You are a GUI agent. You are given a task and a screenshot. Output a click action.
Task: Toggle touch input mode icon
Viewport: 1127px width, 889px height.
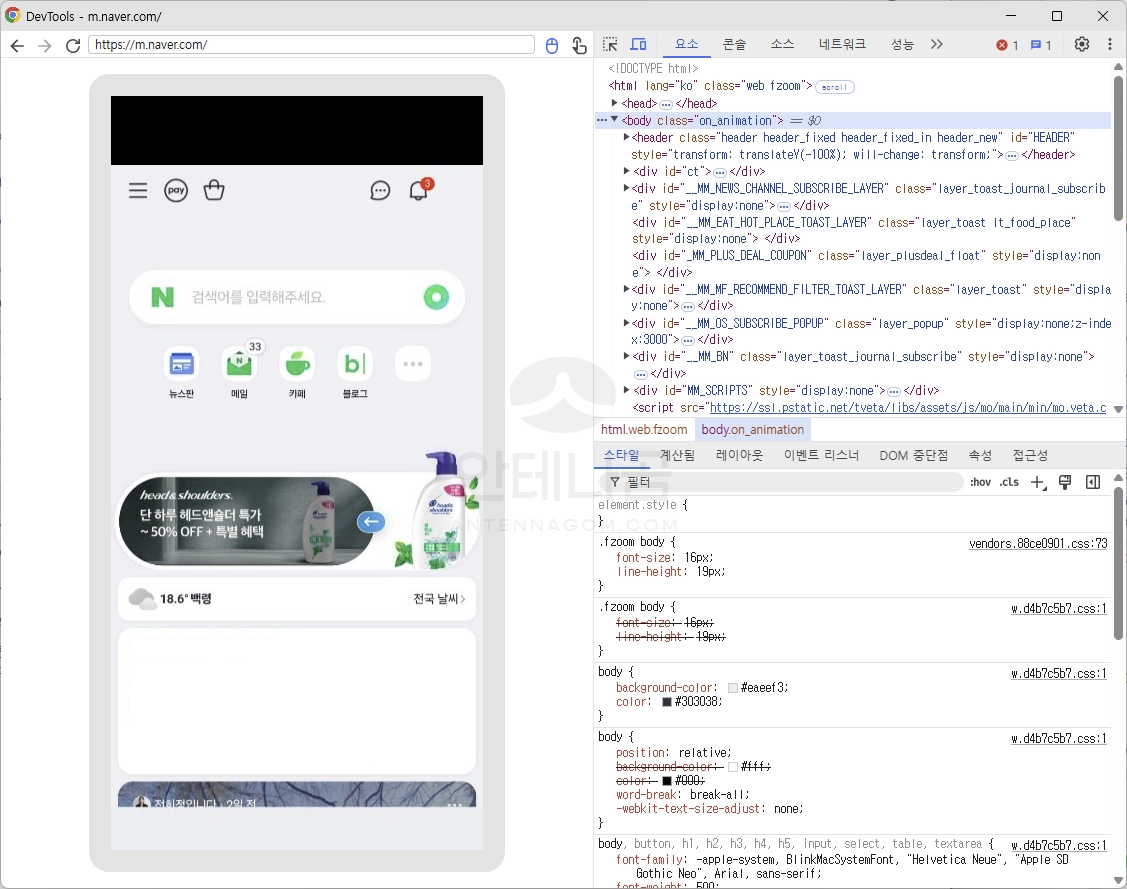(579, 45)
